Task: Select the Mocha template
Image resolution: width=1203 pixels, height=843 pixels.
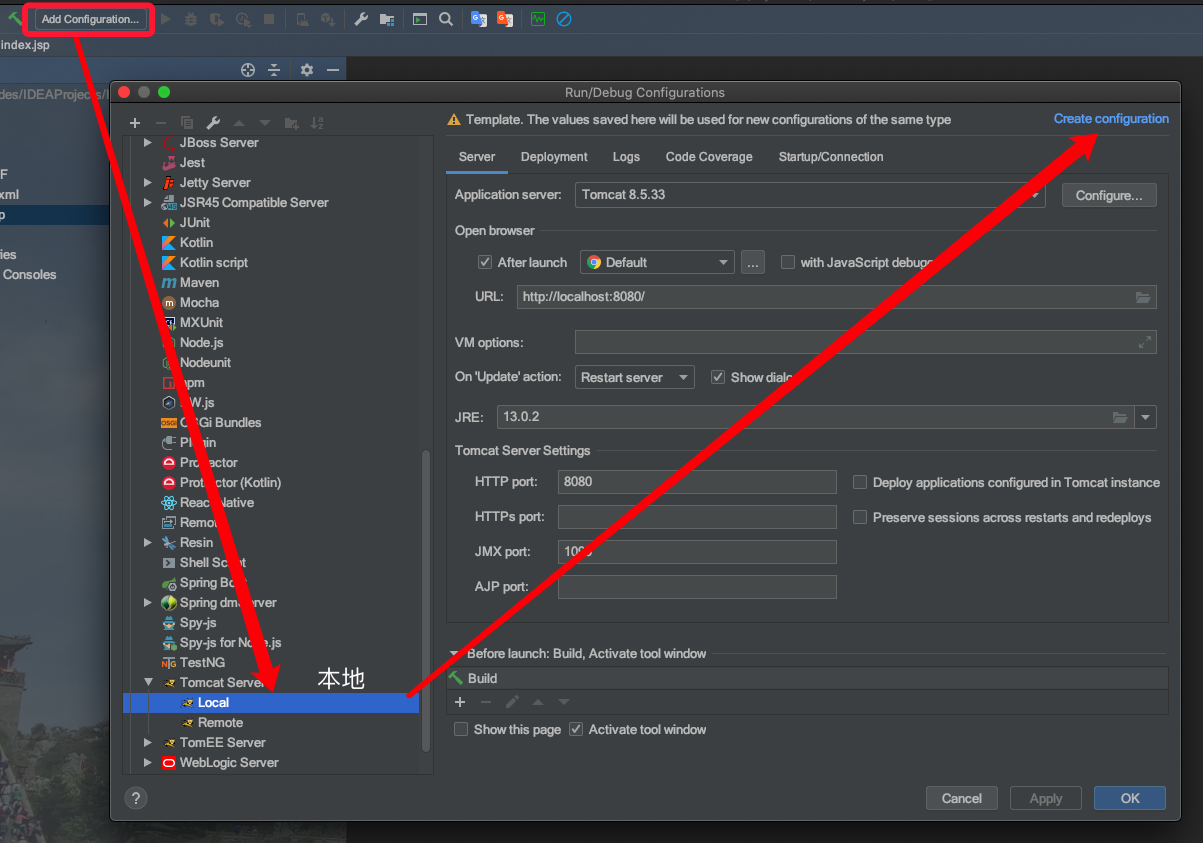Action: [199, 302]
